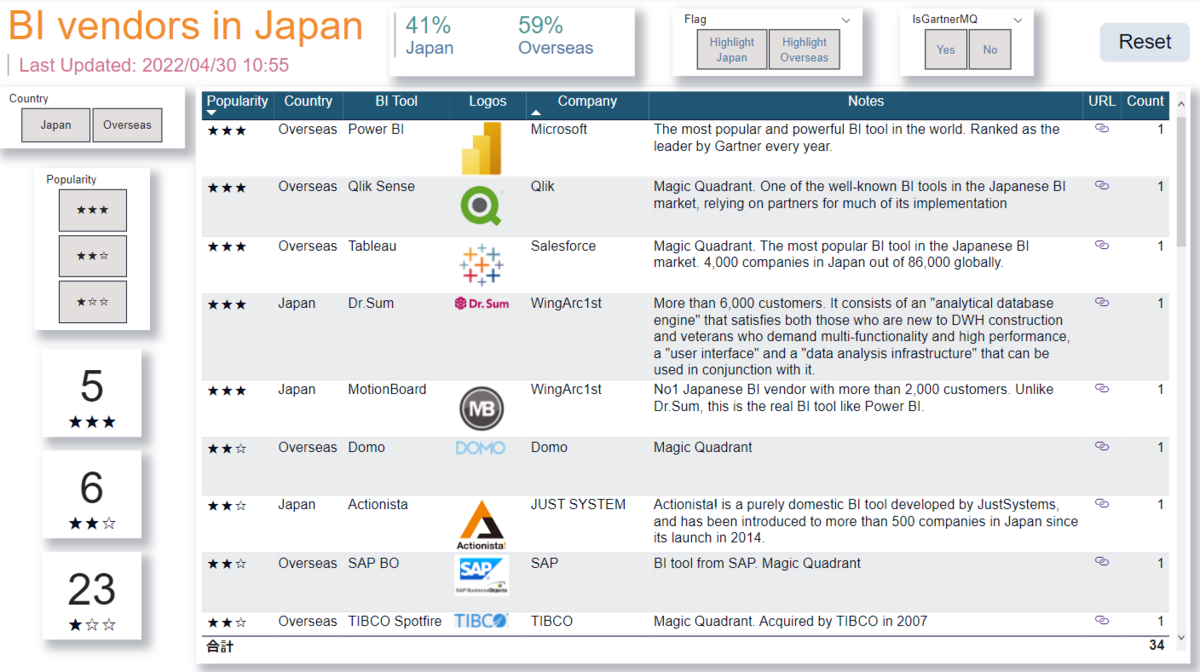Expand the Flag slicer dropdown chevron
The width and height of the screenshot is (1200, 672).
click(x=846, y=20)
